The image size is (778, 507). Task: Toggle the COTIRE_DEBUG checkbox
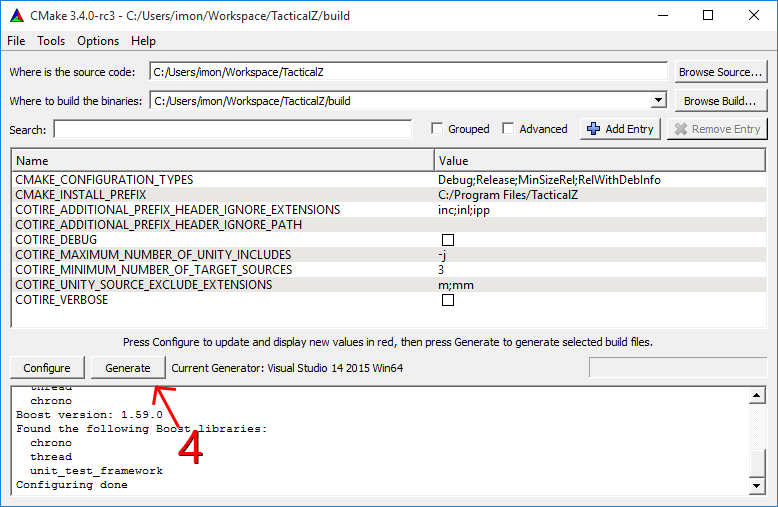(x=448, y=240)
